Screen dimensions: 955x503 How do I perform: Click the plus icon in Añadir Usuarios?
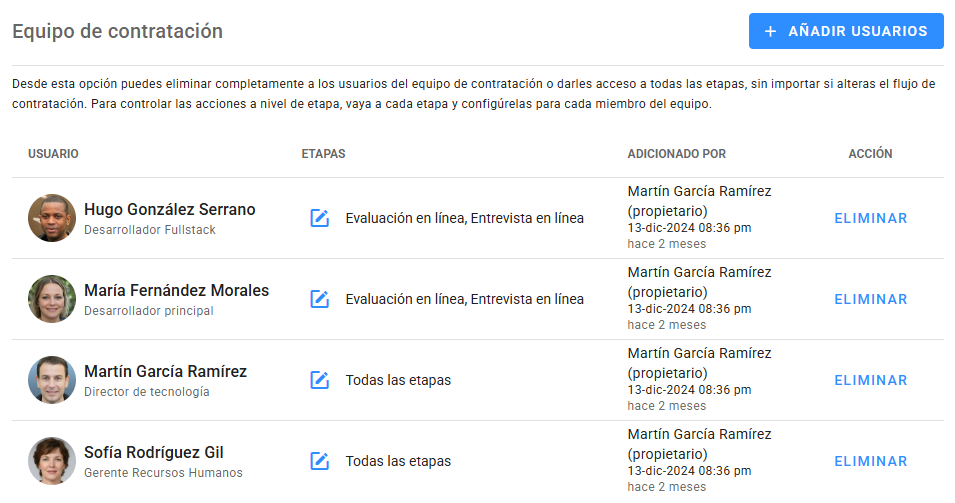770,31
